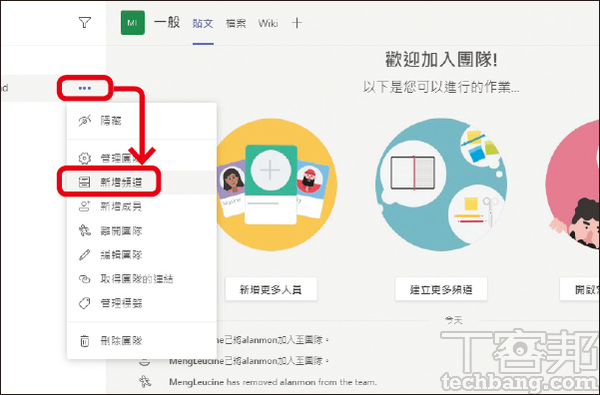Click the edit team pencil icon
The image size is (600, 395).
(85, 255)
